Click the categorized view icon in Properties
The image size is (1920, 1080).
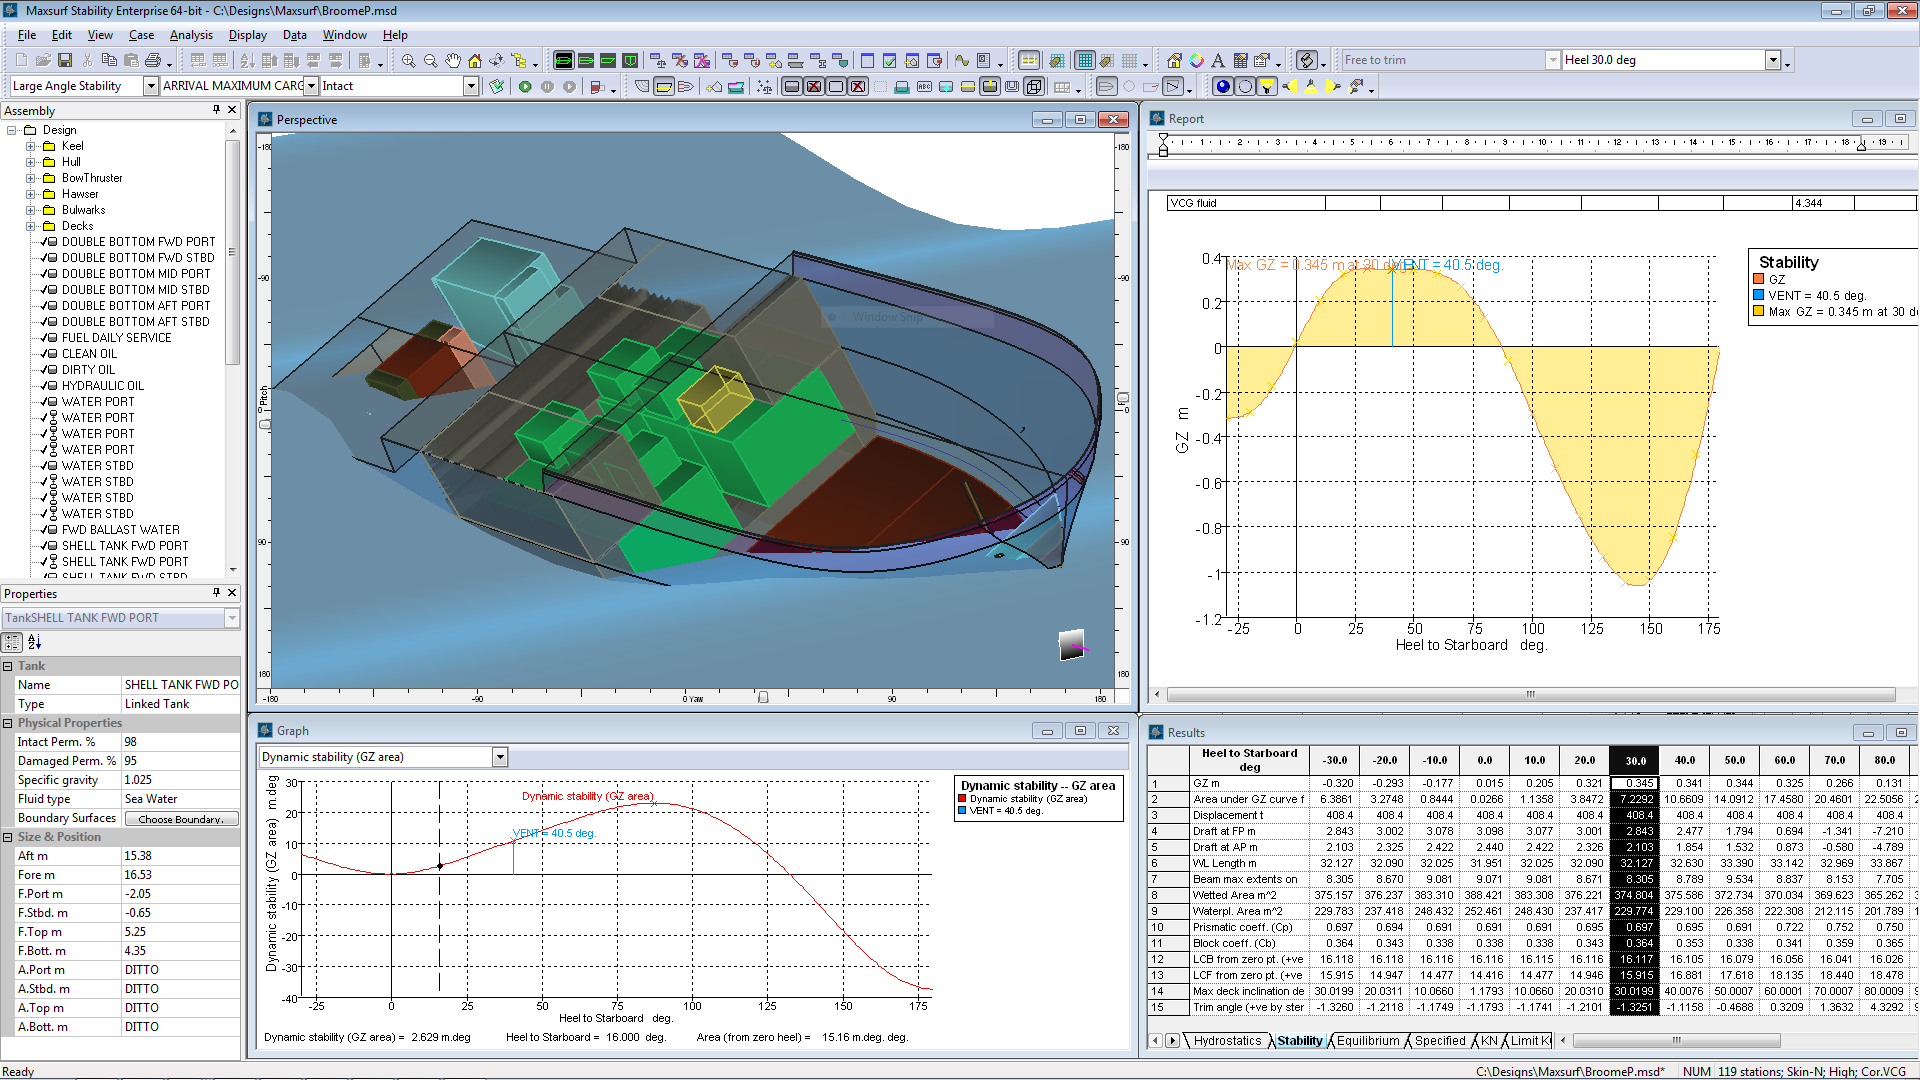(12, 642)
